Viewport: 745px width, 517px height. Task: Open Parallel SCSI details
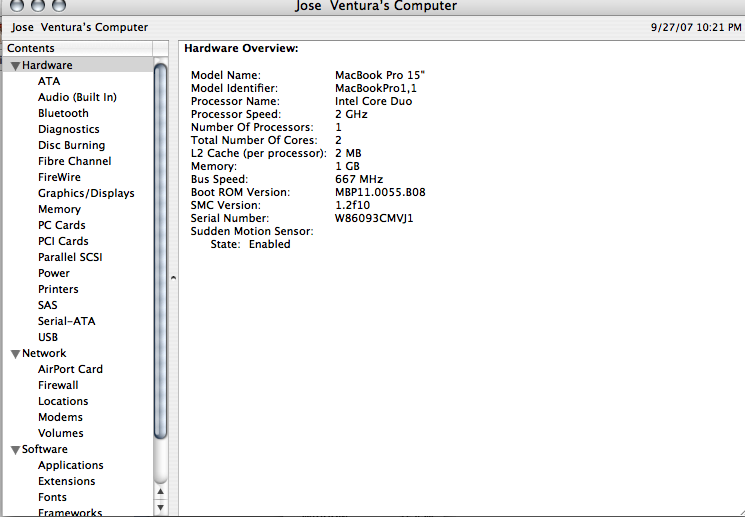pos(70,257)
